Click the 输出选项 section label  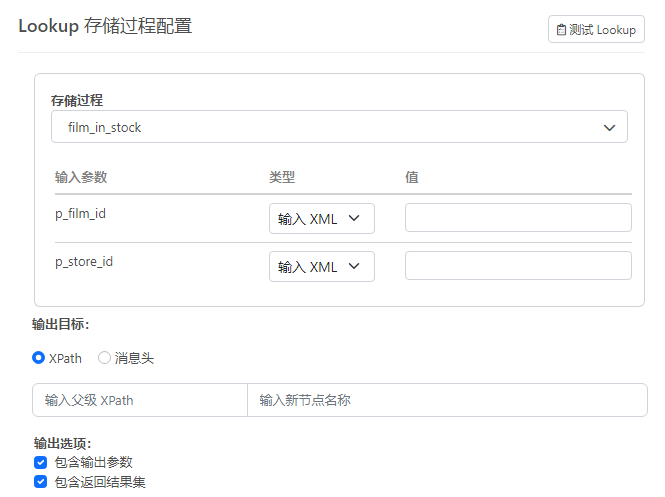[62, 443]
